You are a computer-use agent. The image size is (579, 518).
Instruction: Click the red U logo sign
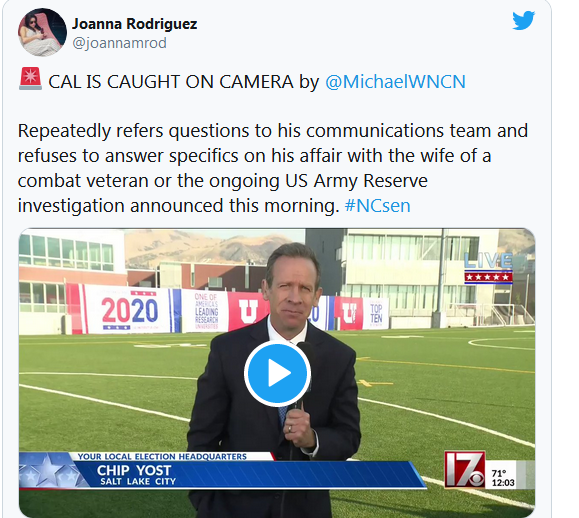tap(248, 310)
